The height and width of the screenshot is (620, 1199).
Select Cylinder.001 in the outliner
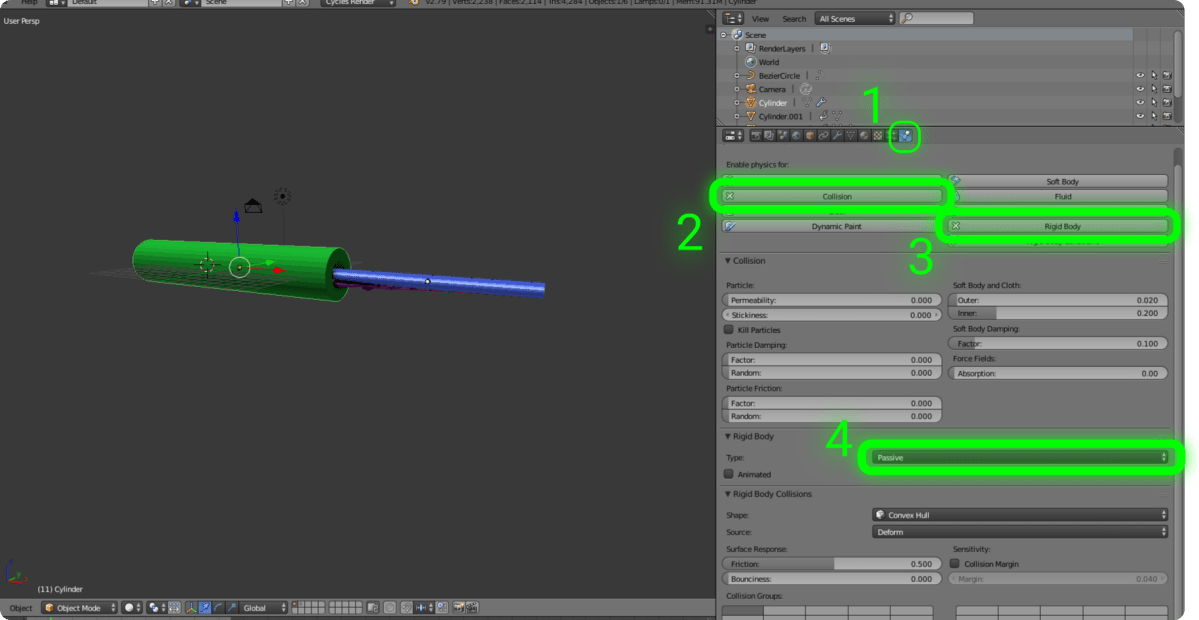tap(781, 116)
